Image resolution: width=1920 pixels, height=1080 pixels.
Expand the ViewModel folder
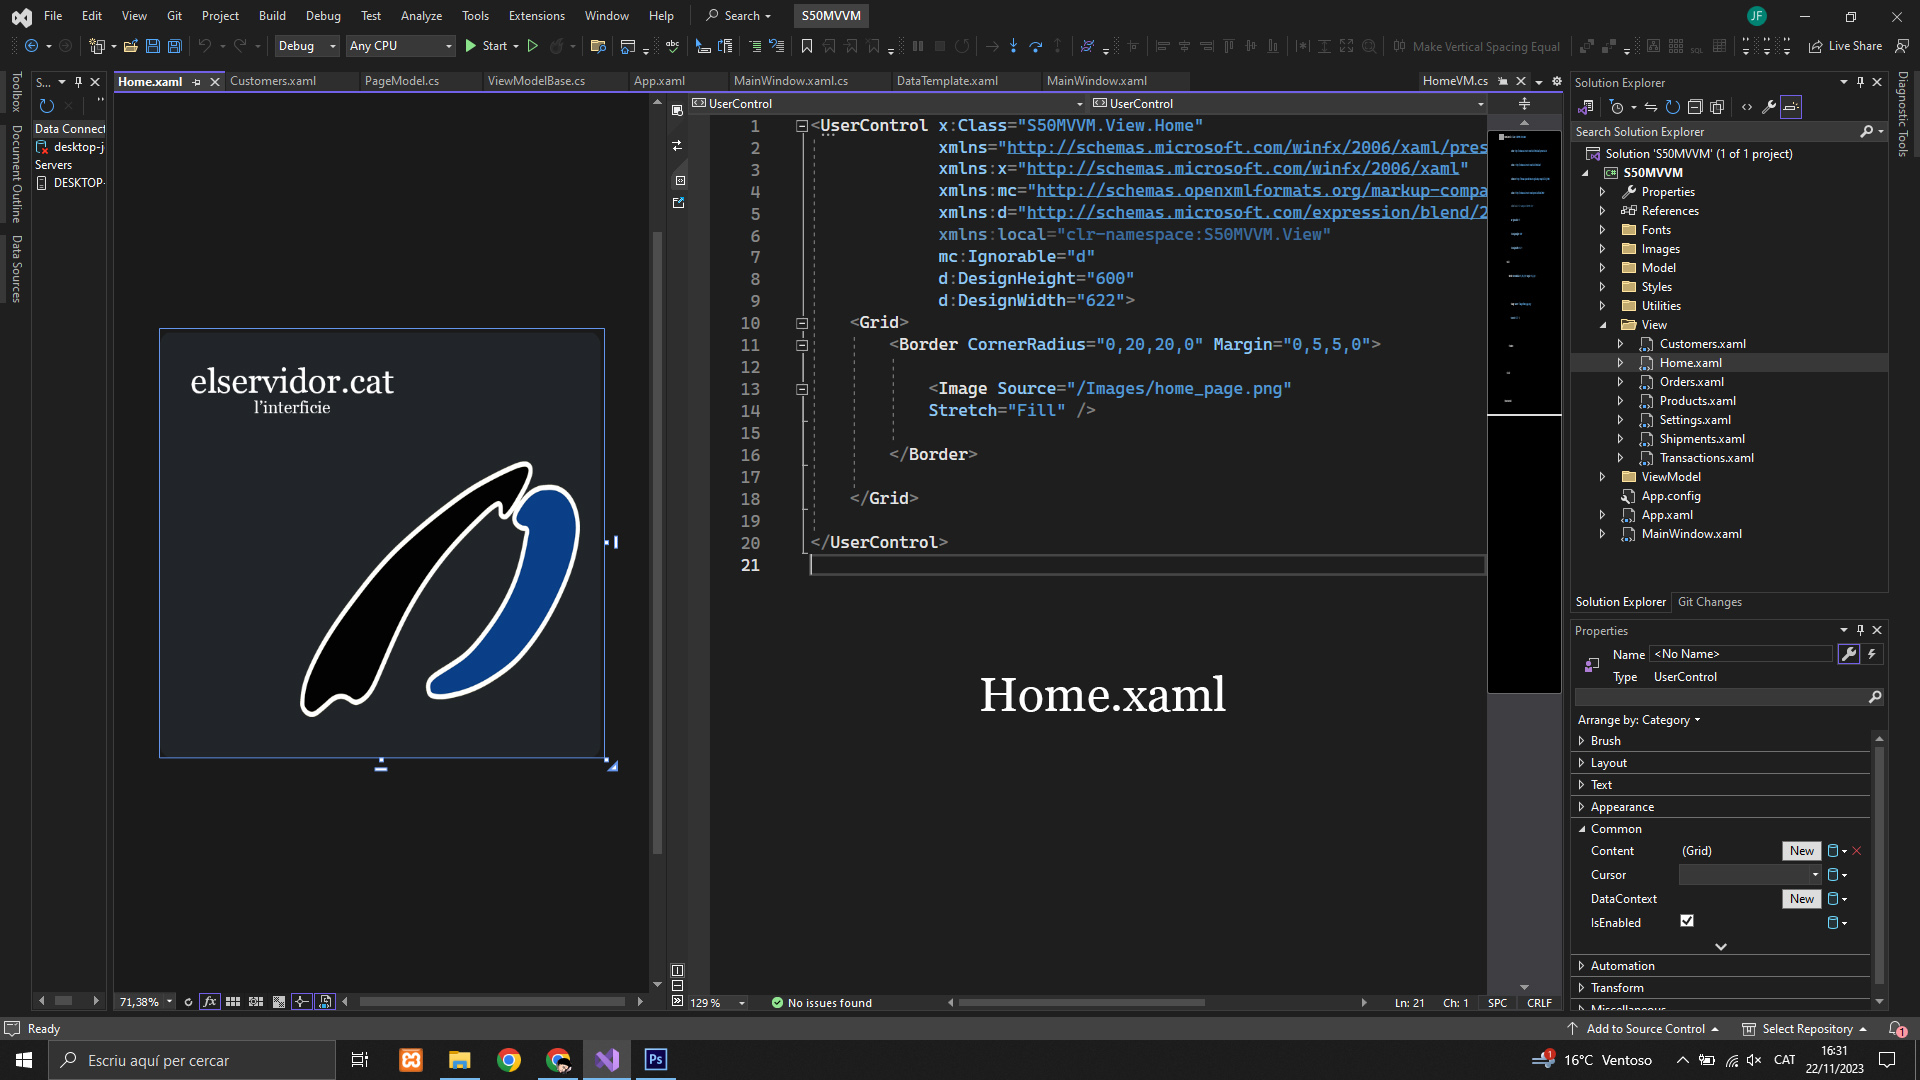click(x=1603, y=477)
